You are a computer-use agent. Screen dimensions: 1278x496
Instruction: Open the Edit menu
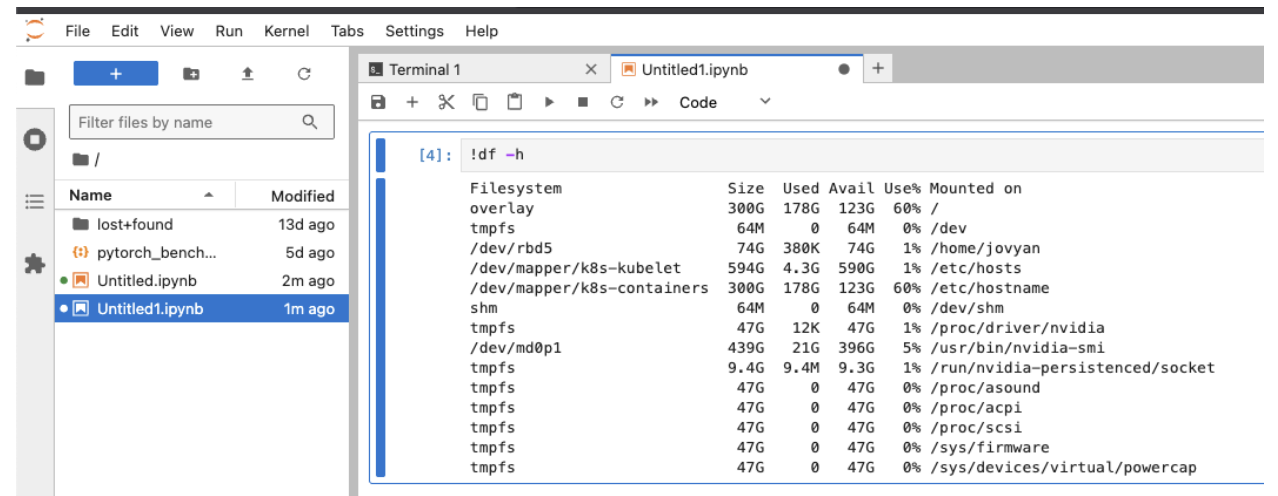(x=125, y=31)
